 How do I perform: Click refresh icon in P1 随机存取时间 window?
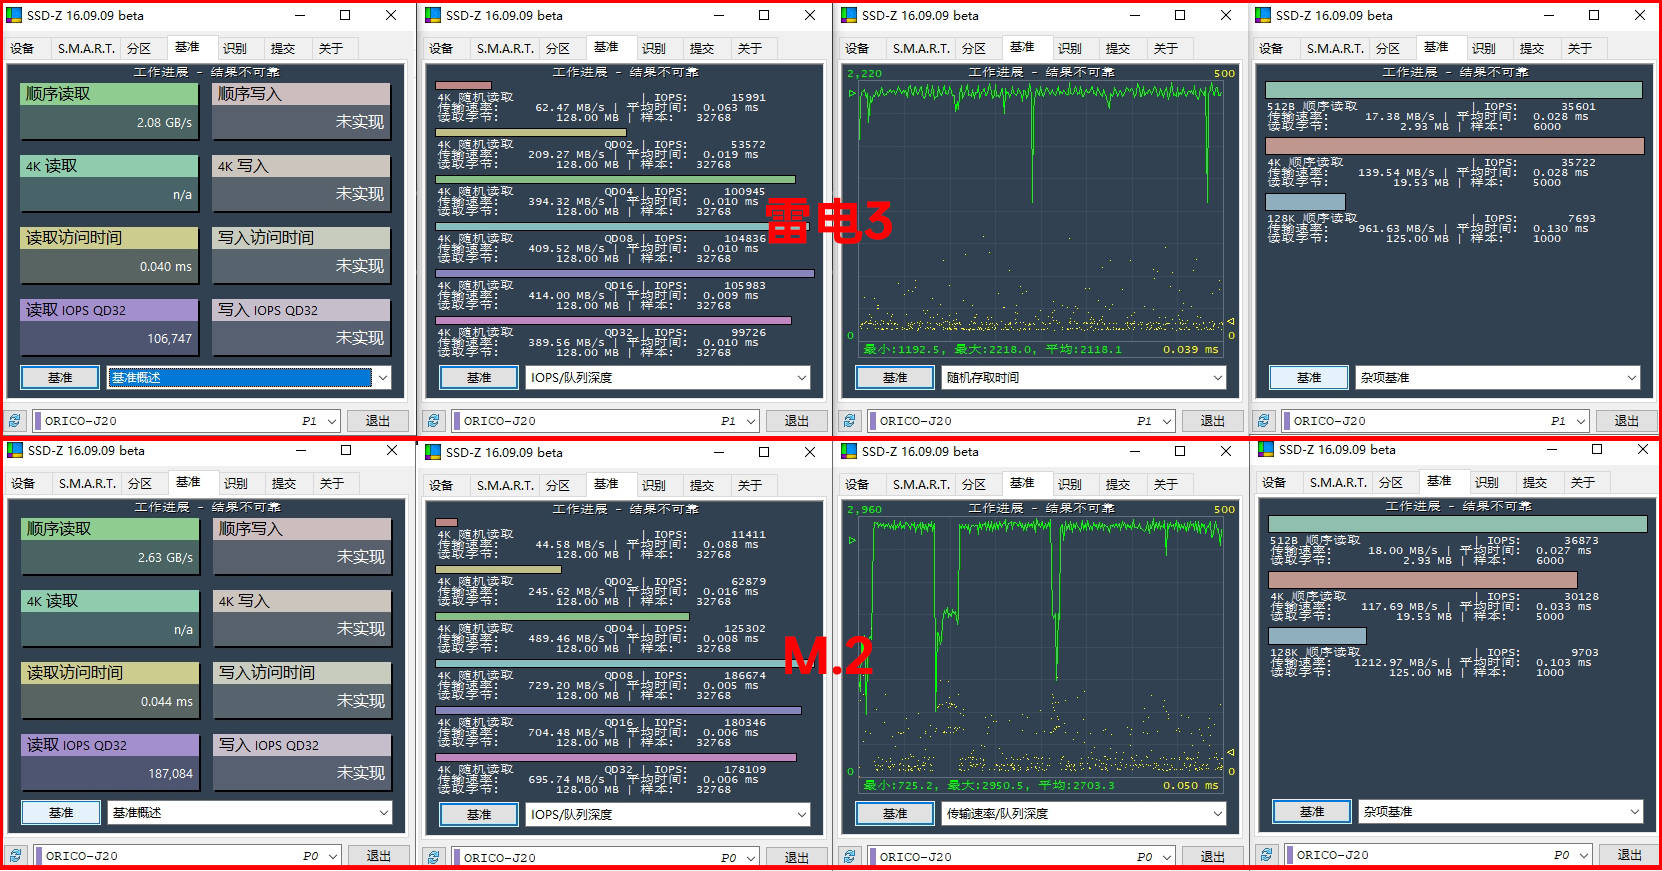(849, 421)
